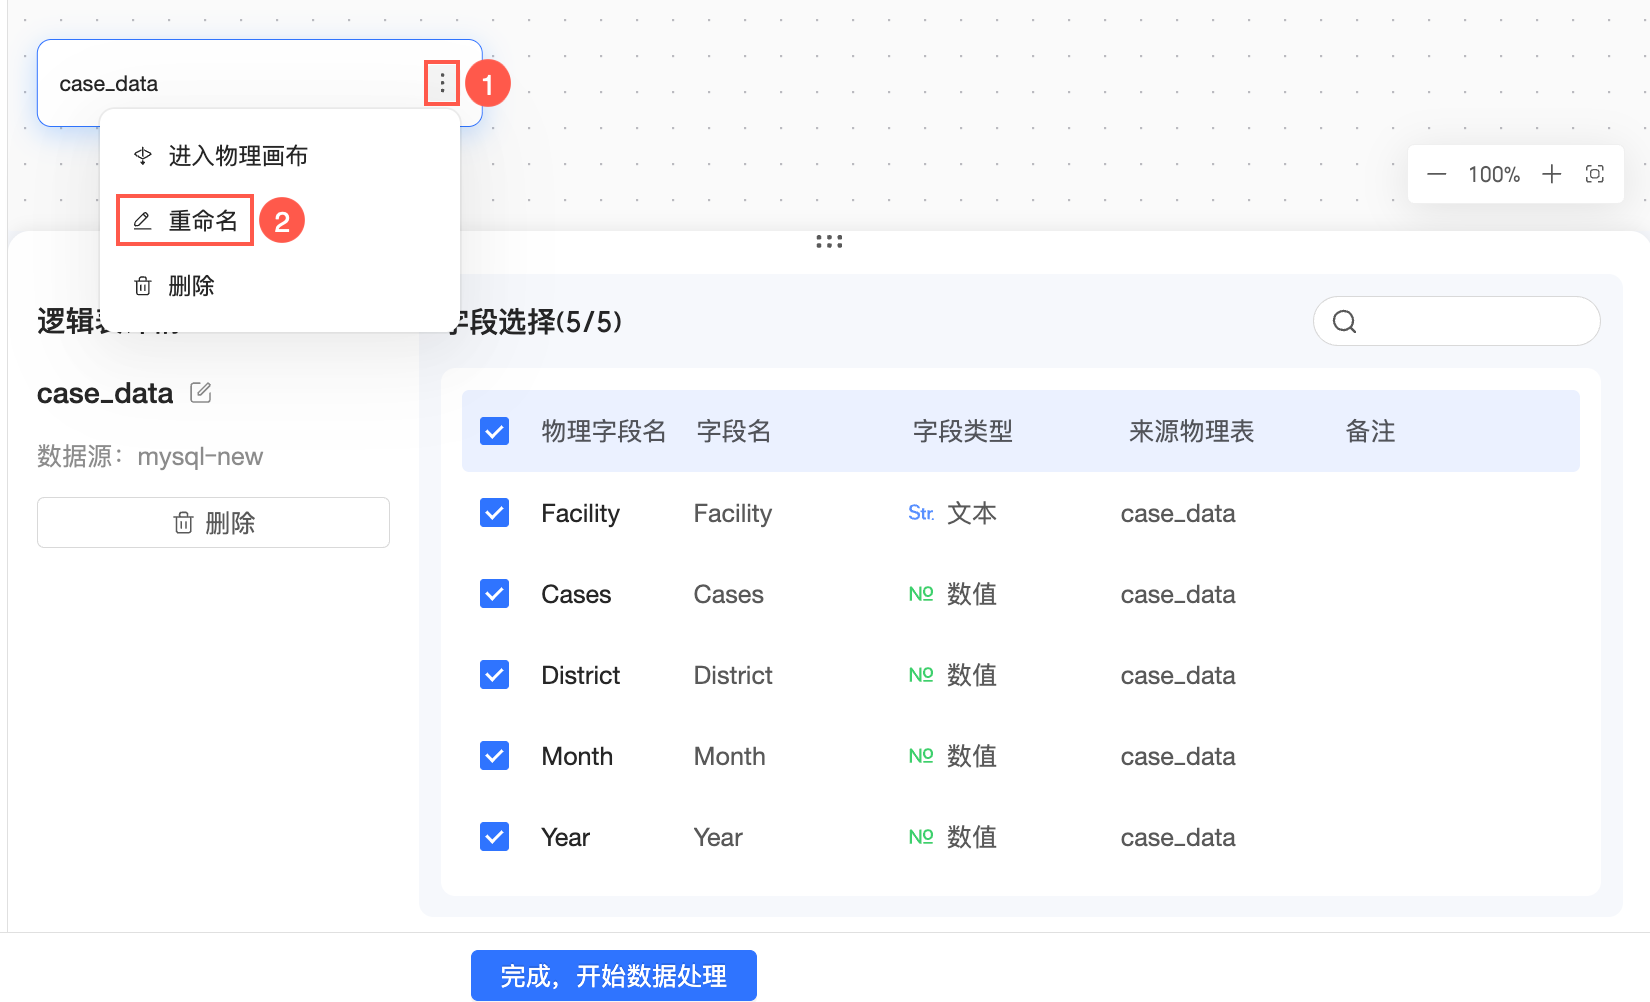Click the No. type icon for Cases
The width and height of the screenshot is (1650, 1002).
[x=921, y=594]
